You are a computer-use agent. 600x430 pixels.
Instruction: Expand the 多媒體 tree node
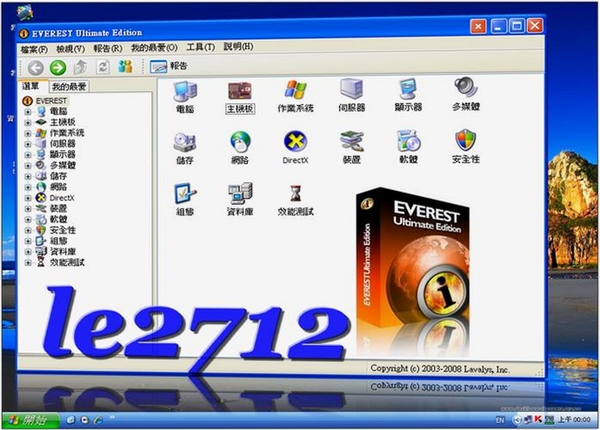(28, 166)
